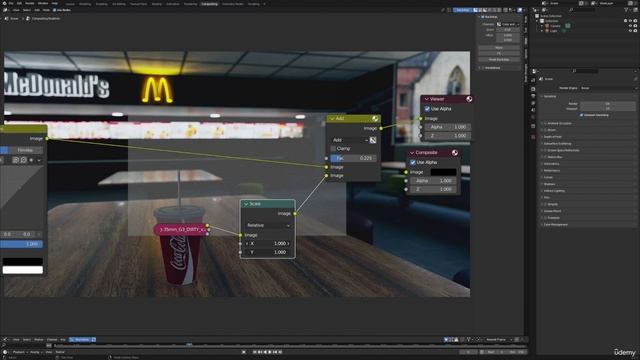Expand the Shadows panel
Screen dimensions: 640x360
tap(550, 184)
